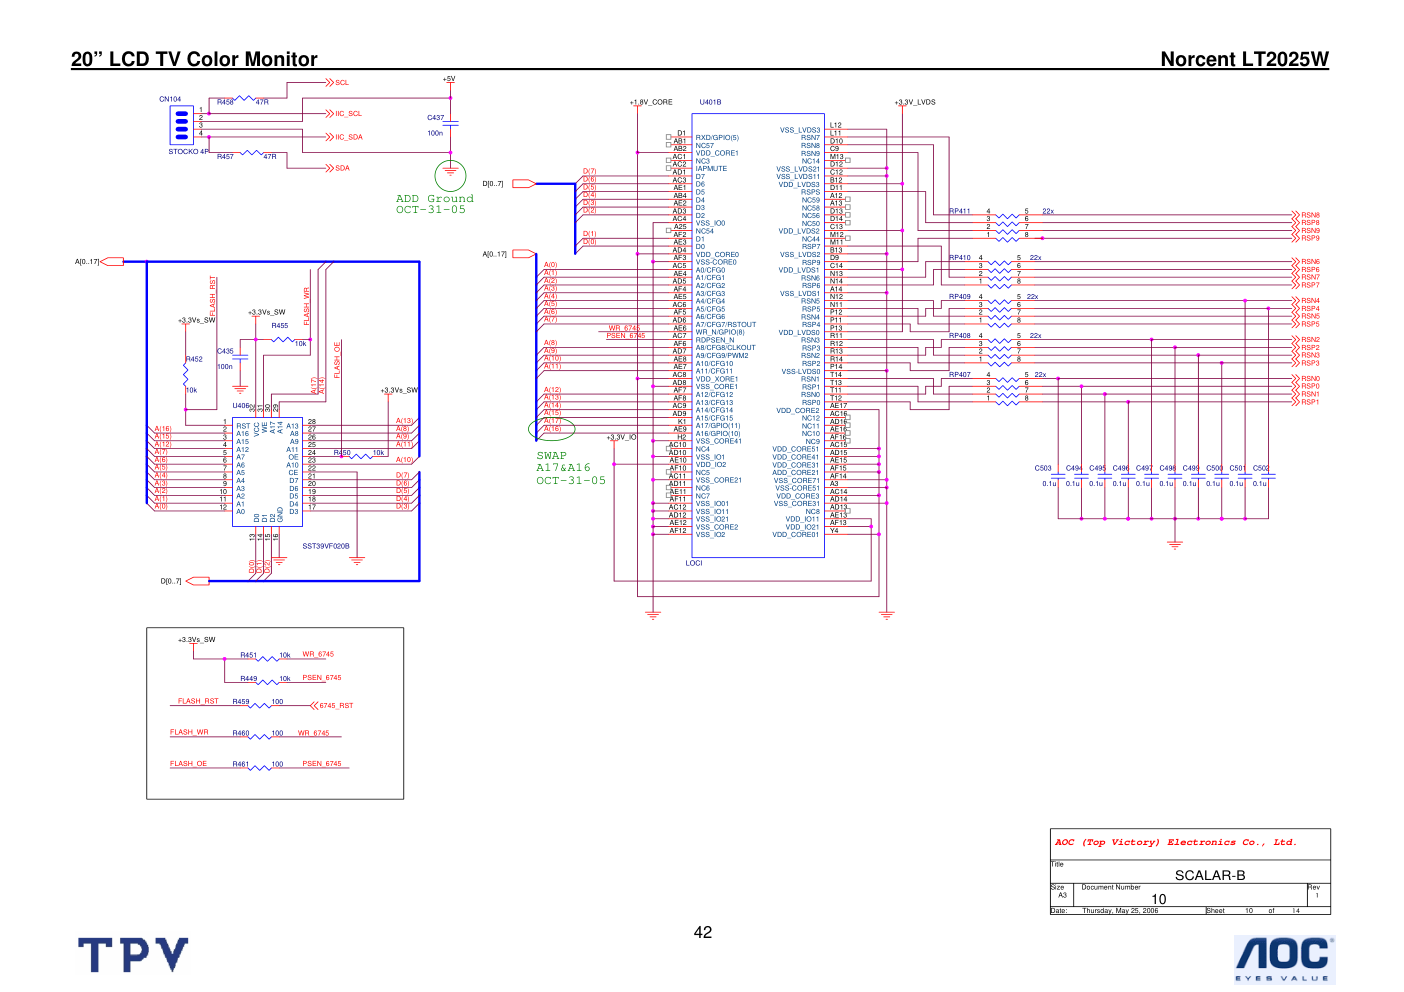Click the +3.3V_LVDS power label
Image resolution: width=1404 pixels, height=992 pixels.
(x=915, y=102)
